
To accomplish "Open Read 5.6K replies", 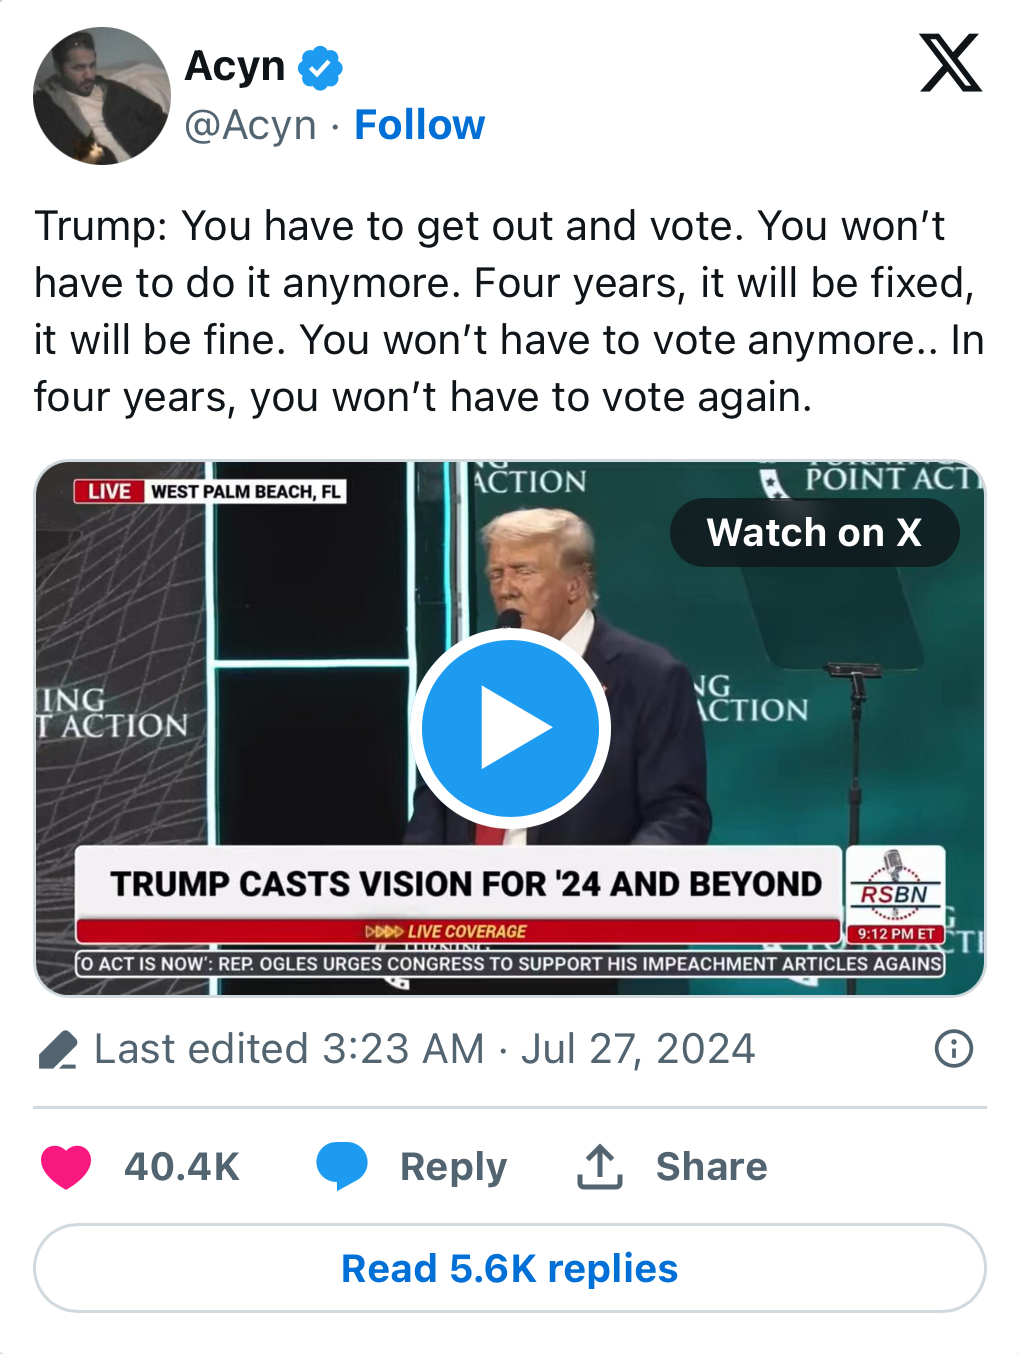I will point(510,1268).
